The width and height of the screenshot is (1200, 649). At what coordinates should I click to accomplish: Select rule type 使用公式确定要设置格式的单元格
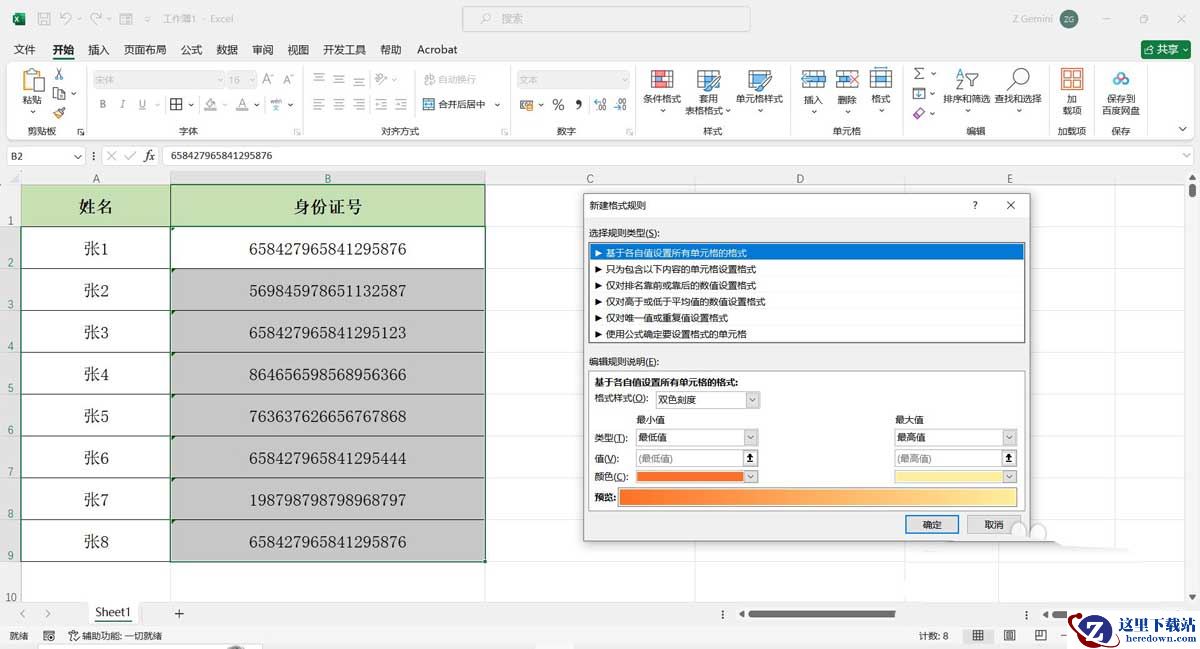point(807,334)
